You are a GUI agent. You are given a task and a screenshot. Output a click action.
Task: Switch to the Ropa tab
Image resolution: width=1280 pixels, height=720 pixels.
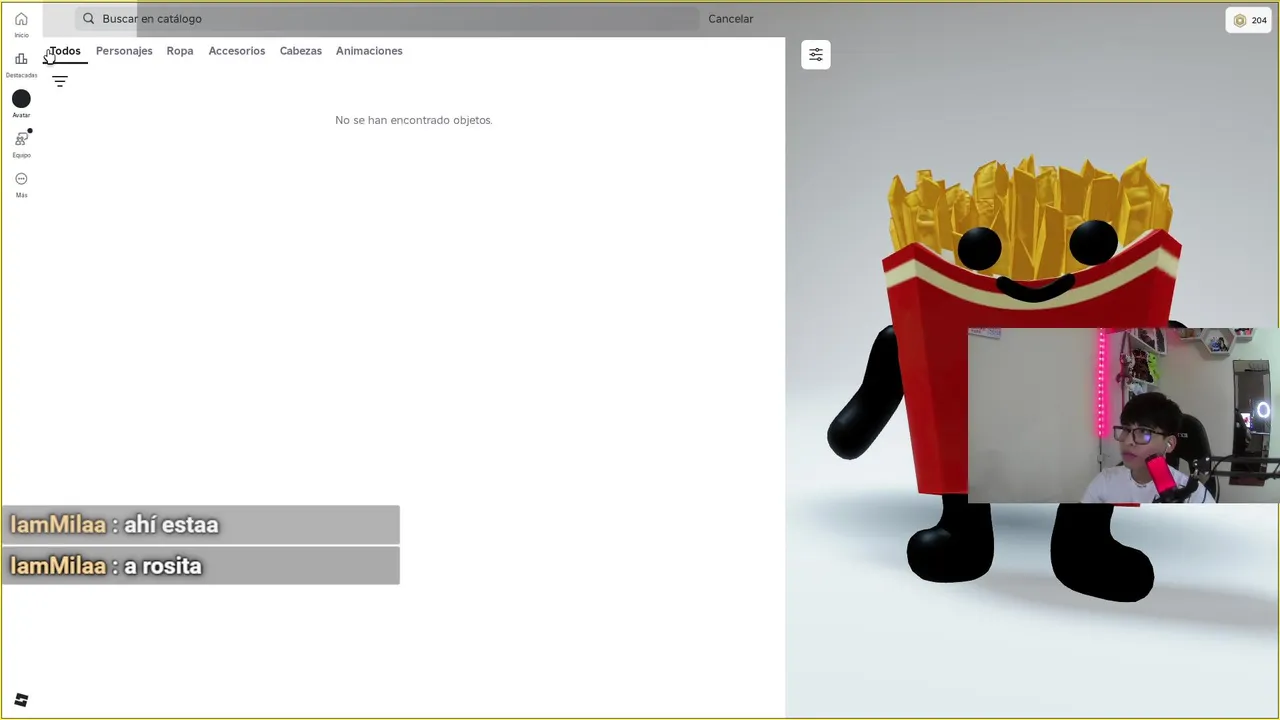point(180,51)
